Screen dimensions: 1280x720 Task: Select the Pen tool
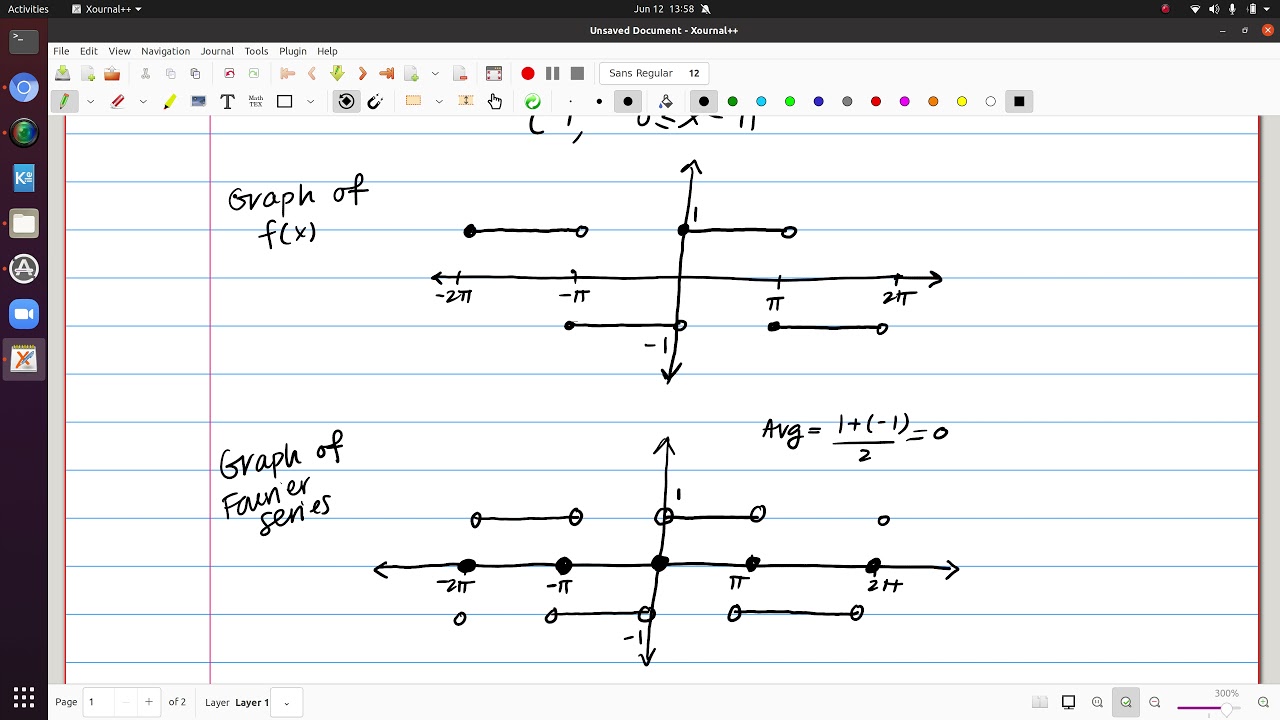coord(64,101)
